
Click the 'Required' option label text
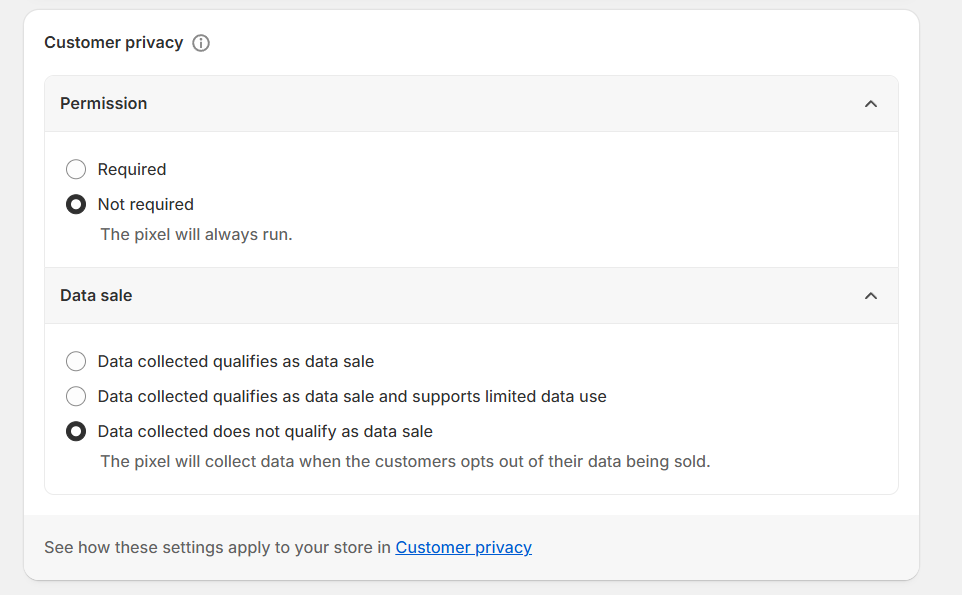coord(132,169)
